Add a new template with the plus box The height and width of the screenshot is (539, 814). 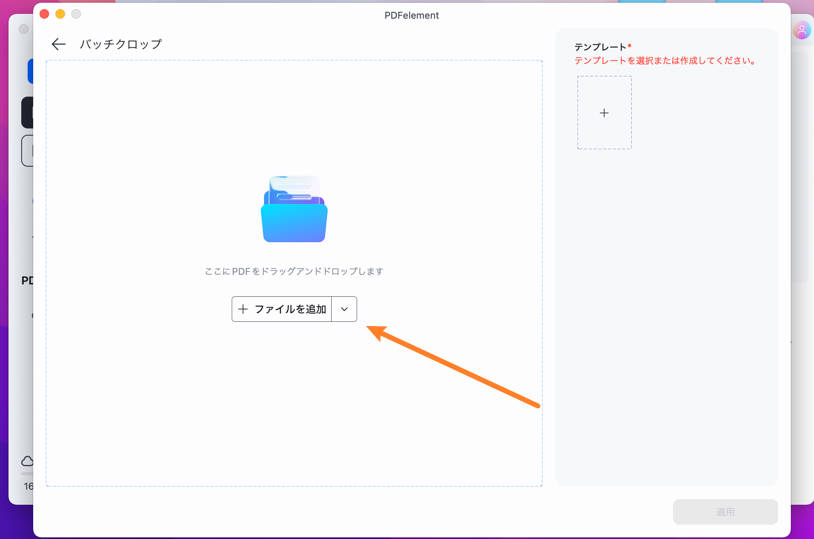[x=604, y=113]
